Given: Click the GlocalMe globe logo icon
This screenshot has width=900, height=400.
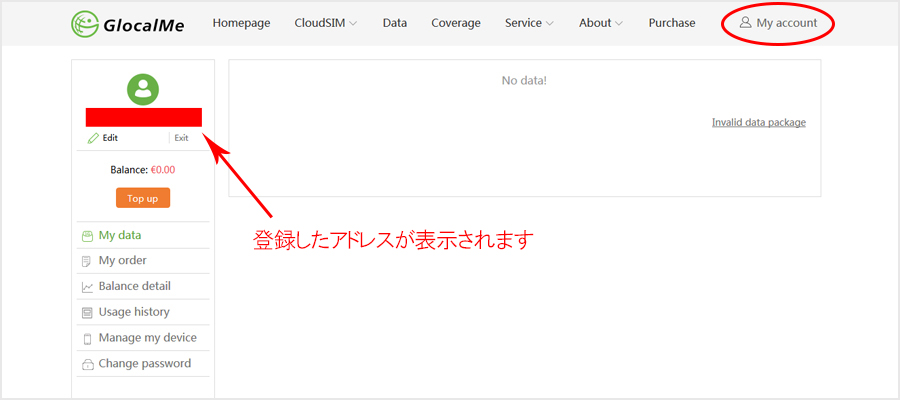Looking at the screenshot, I should [x=84, y=23].
